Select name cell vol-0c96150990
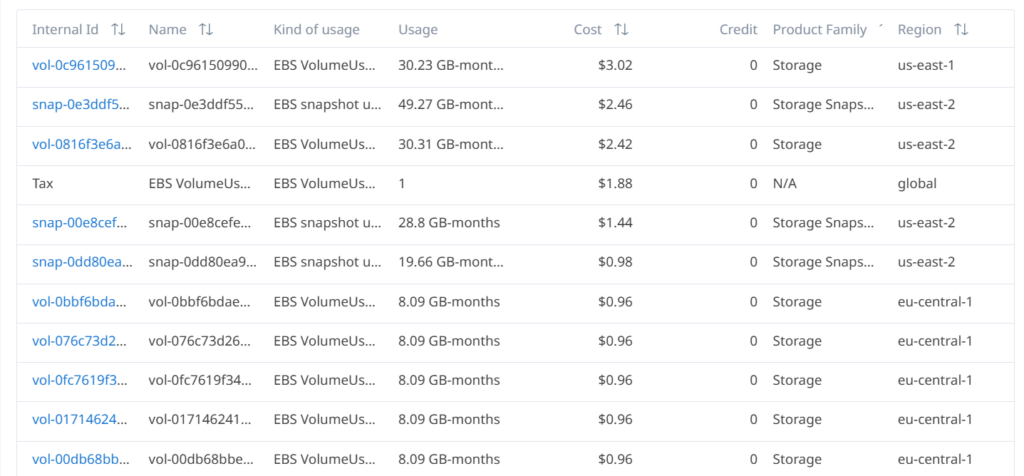This screenshot has width=1024, height=476. [x=203, y=65]
